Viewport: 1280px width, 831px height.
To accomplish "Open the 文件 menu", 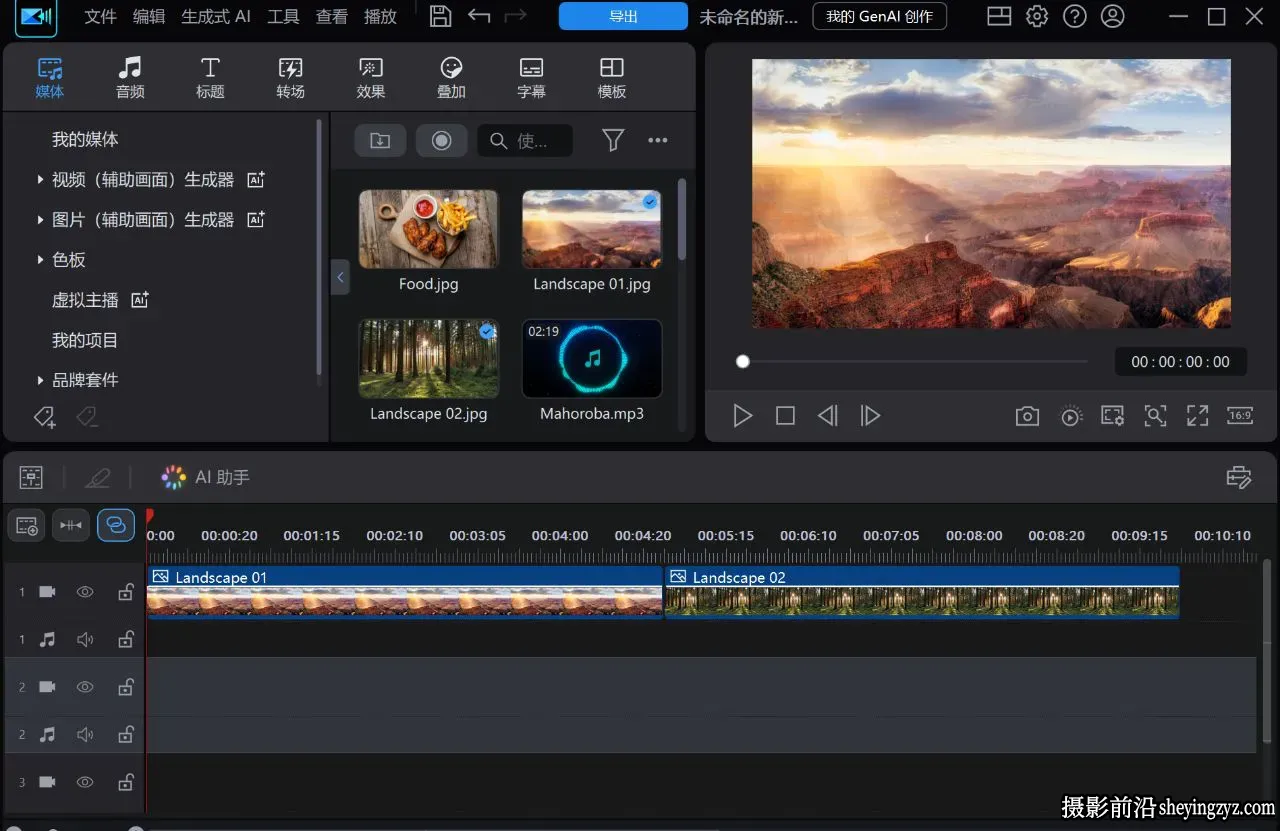I will tap(100, 16).
